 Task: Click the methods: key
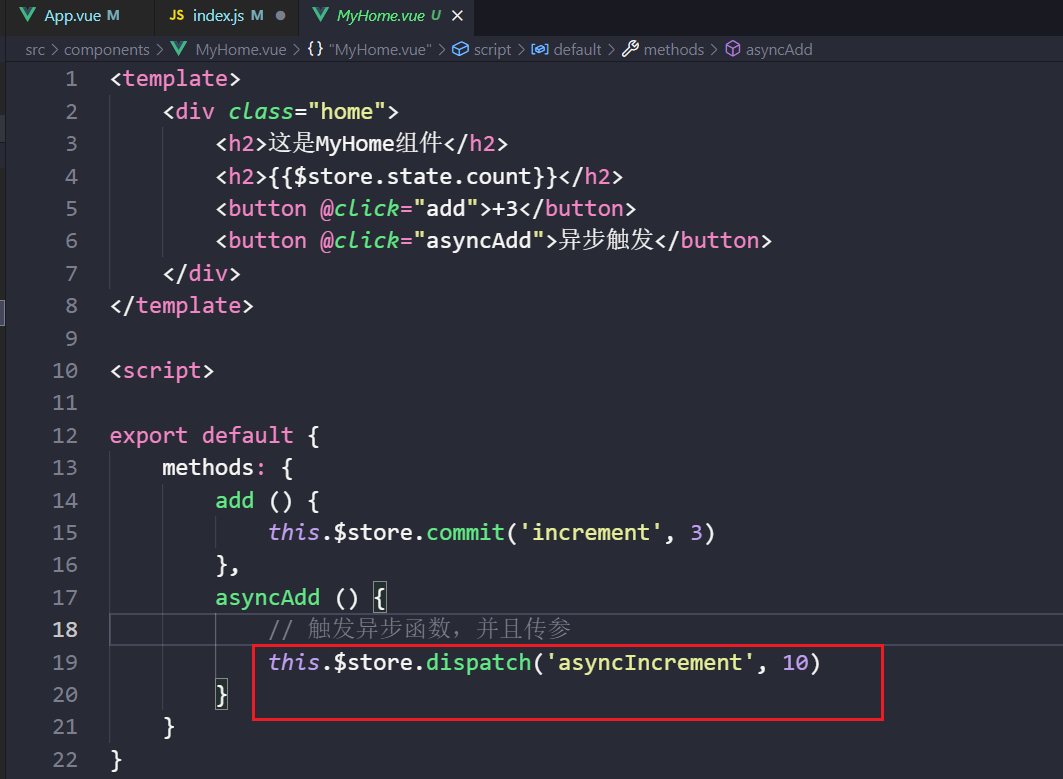(214, 468)
